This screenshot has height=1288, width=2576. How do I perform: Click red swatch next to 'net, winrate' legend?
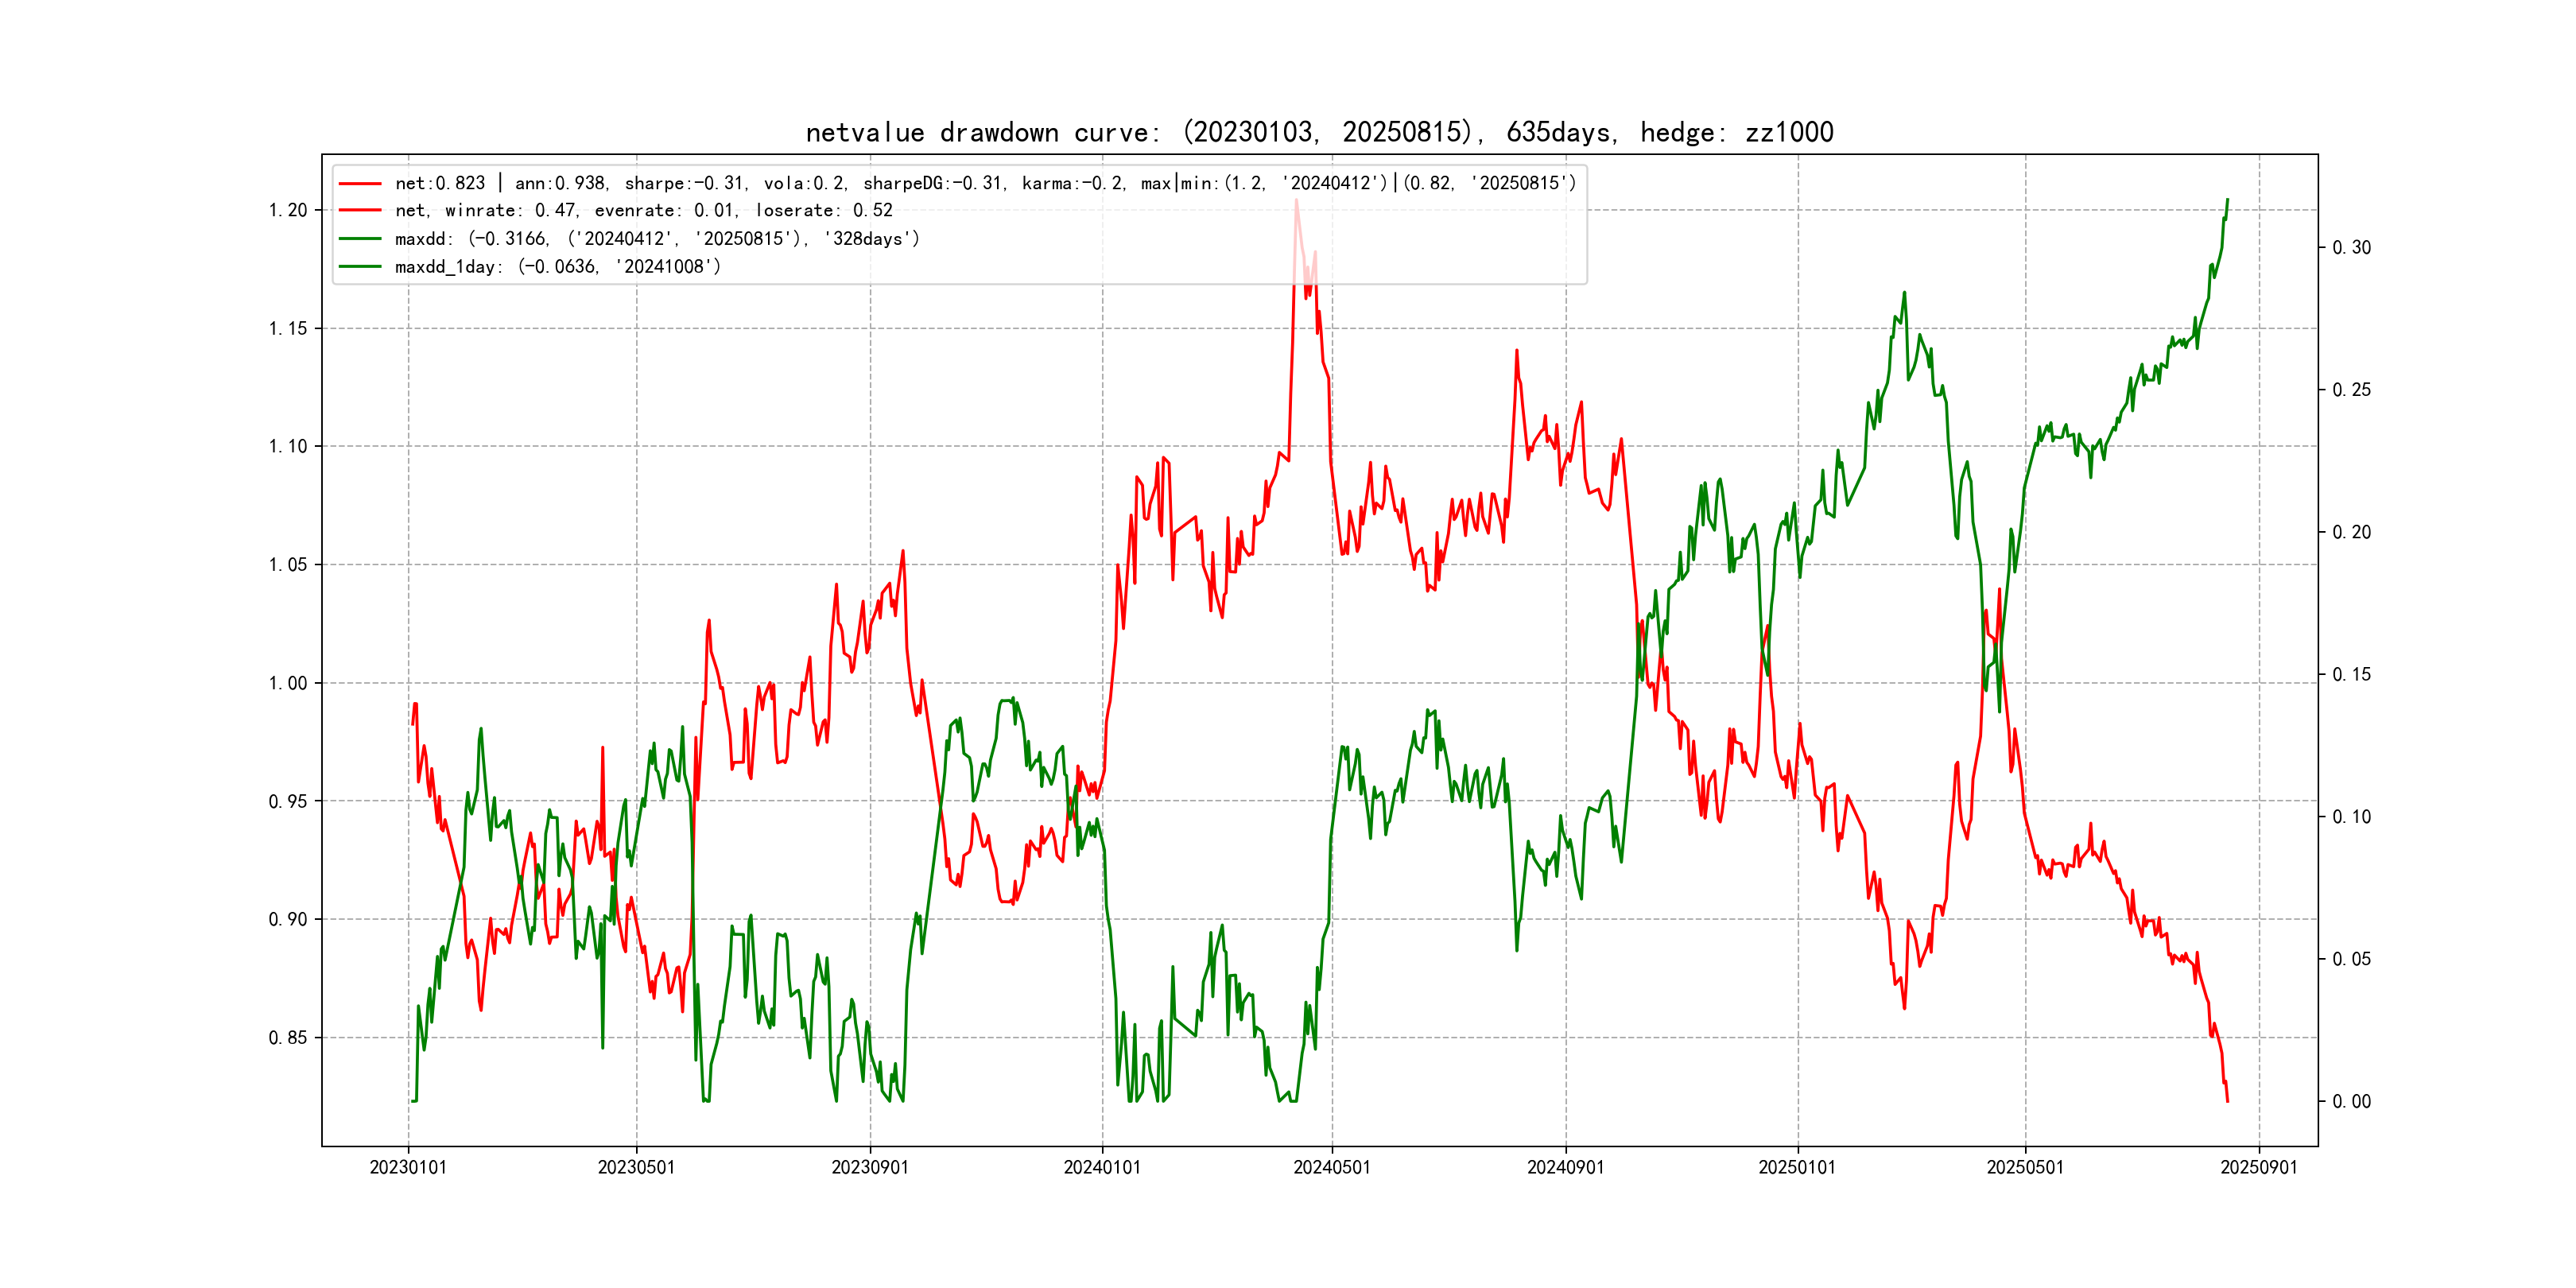360,211
